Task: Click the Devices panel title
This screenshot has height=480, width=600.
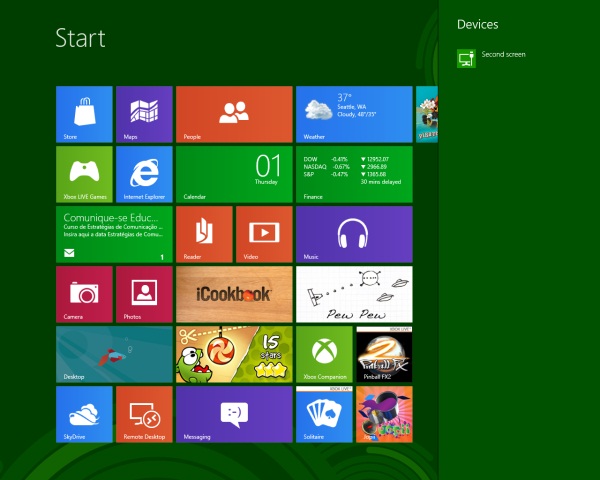Action: click(x=478, y=24)
